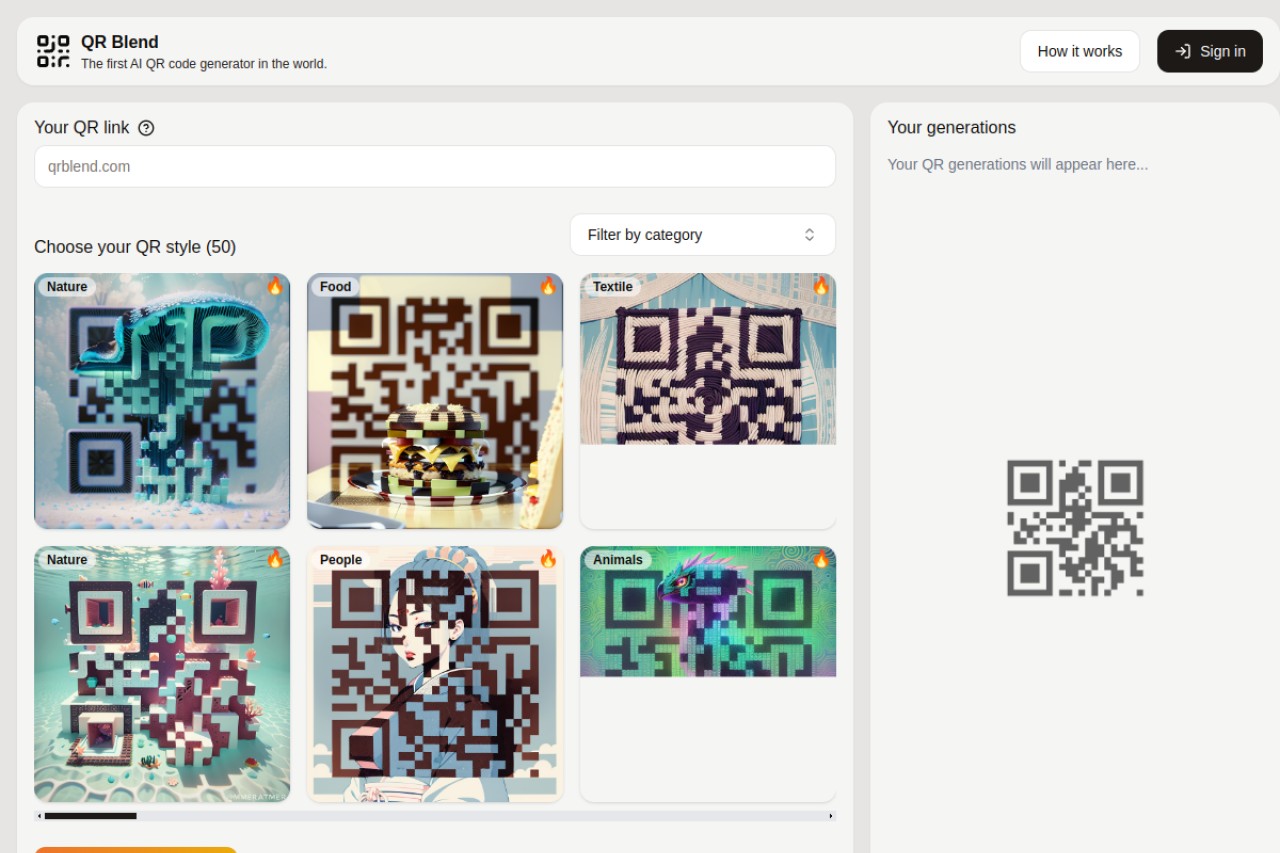Click the style scrollbar's left arrow
Image resolution: width=1280 pixels, height=853 pixels.
coord(39,816)
